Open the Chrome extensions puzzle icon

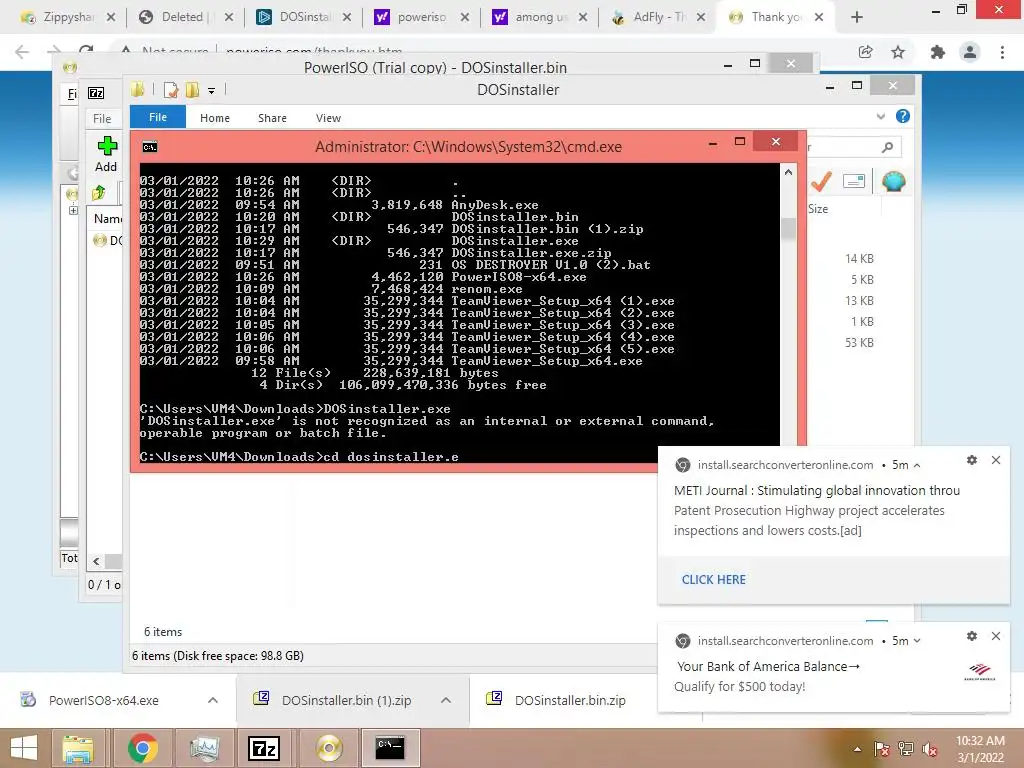tap(938, 52)
